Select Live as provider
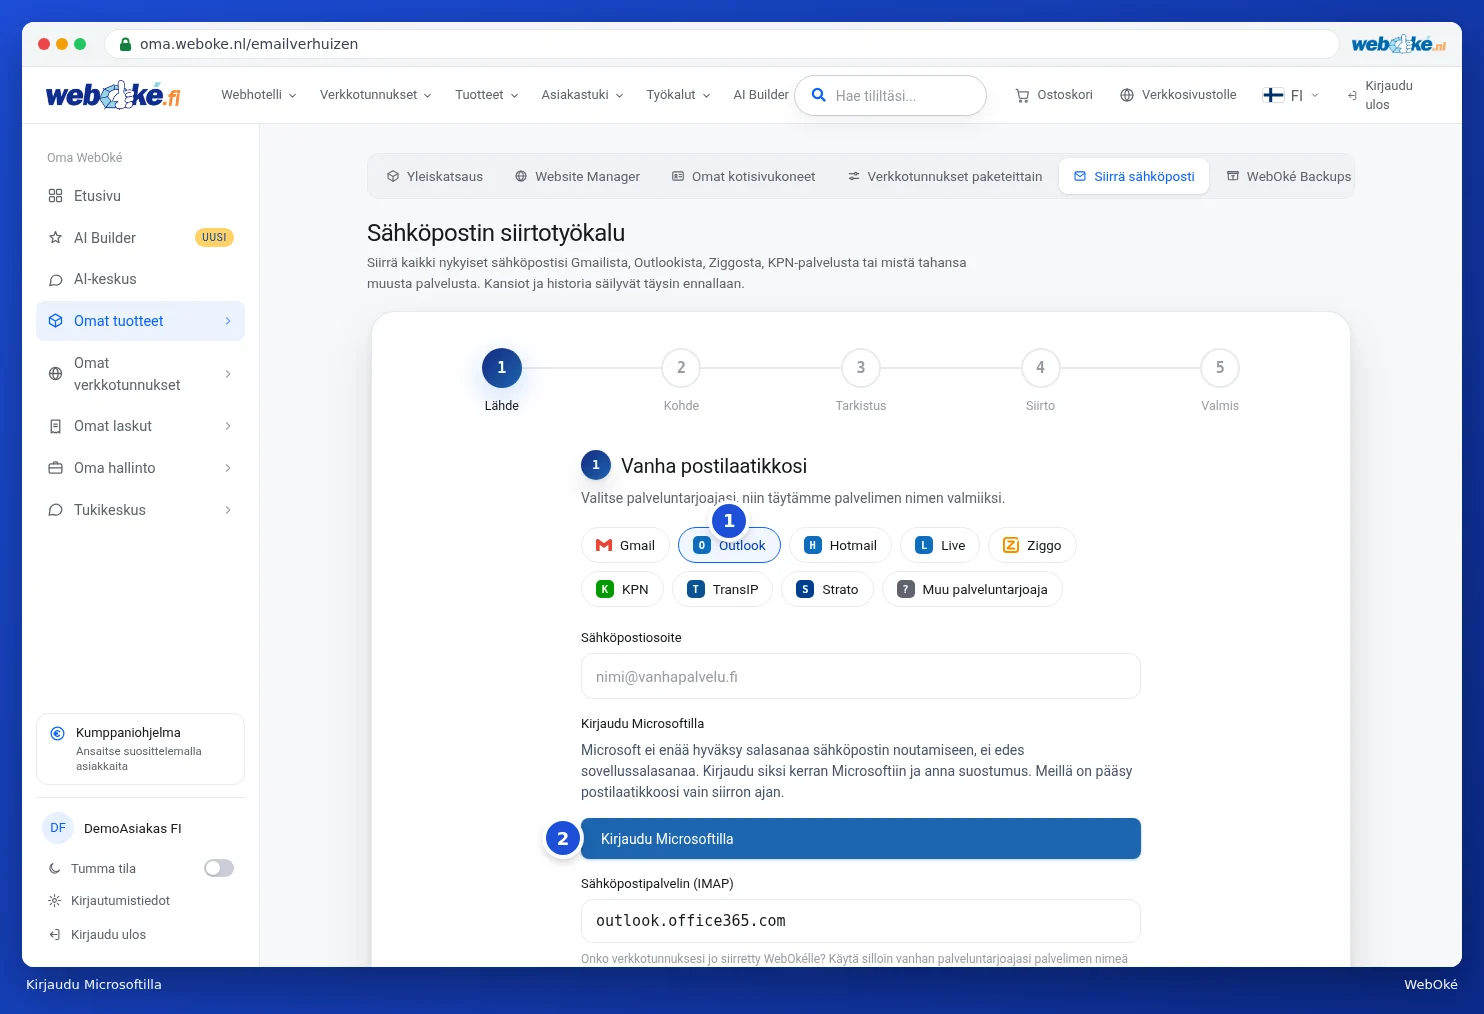The image size is (1484, 1014). 940,545
